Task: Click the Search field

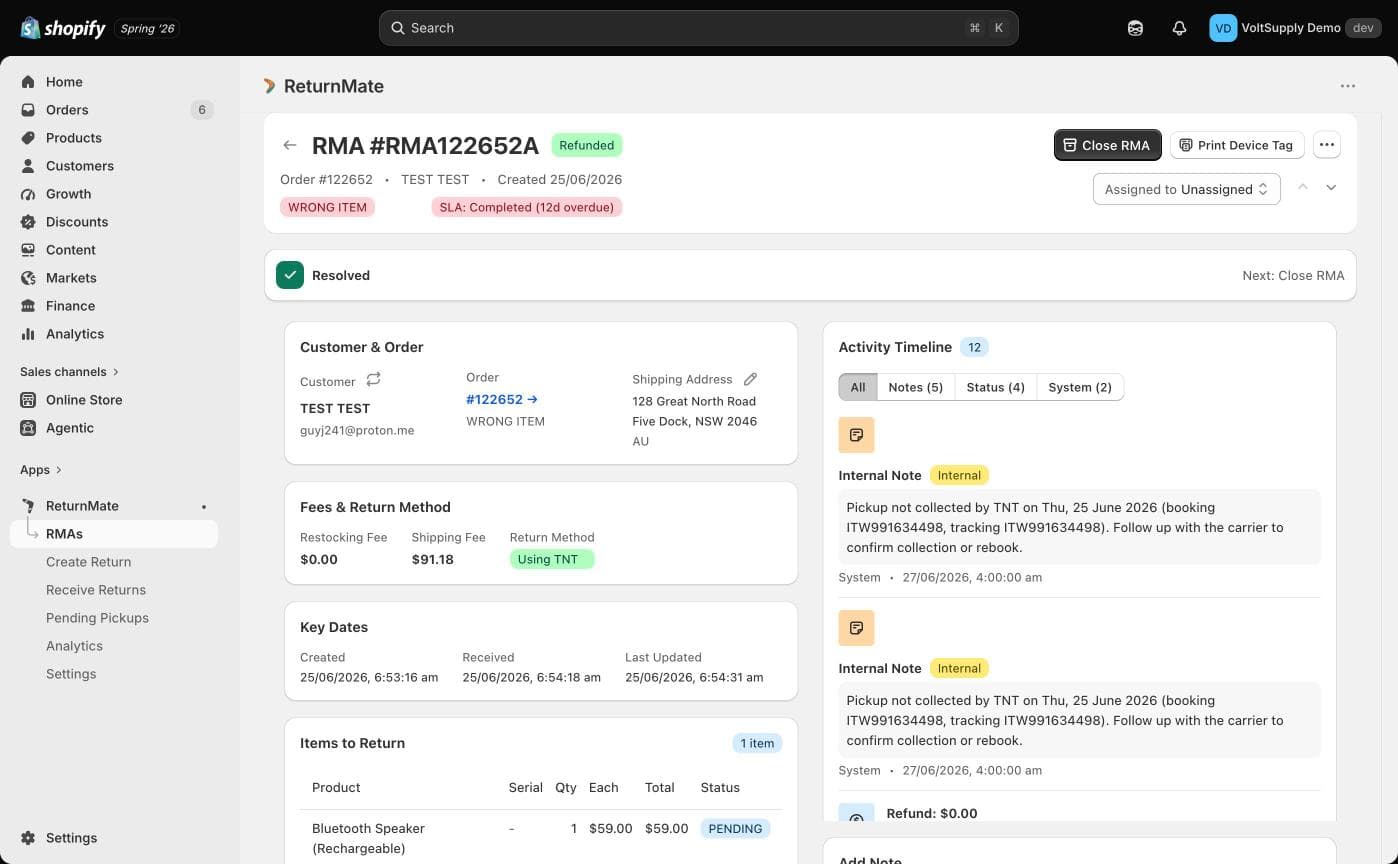Action: (x=698, y=28)
